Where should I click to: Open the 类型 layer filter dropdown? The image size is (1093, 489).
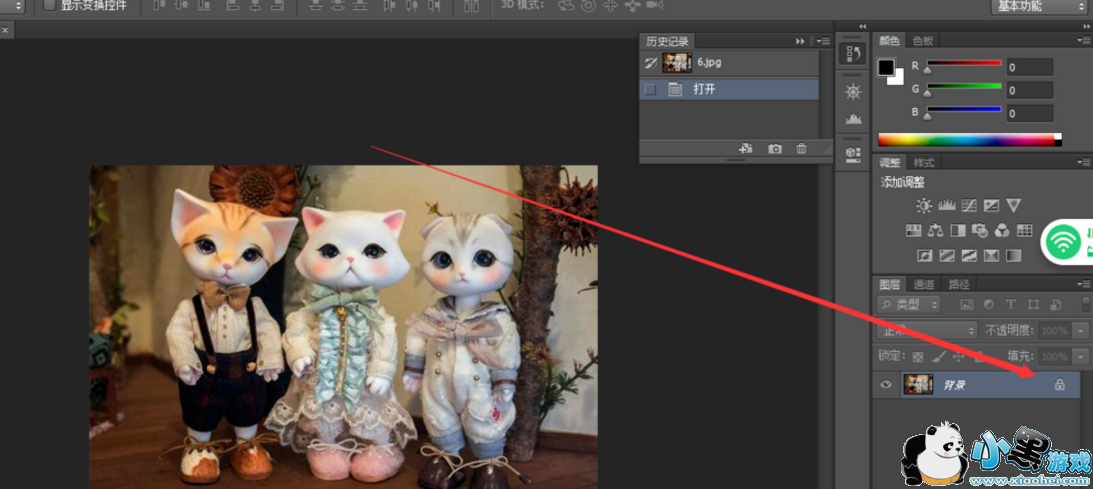(x=909, y=305)
